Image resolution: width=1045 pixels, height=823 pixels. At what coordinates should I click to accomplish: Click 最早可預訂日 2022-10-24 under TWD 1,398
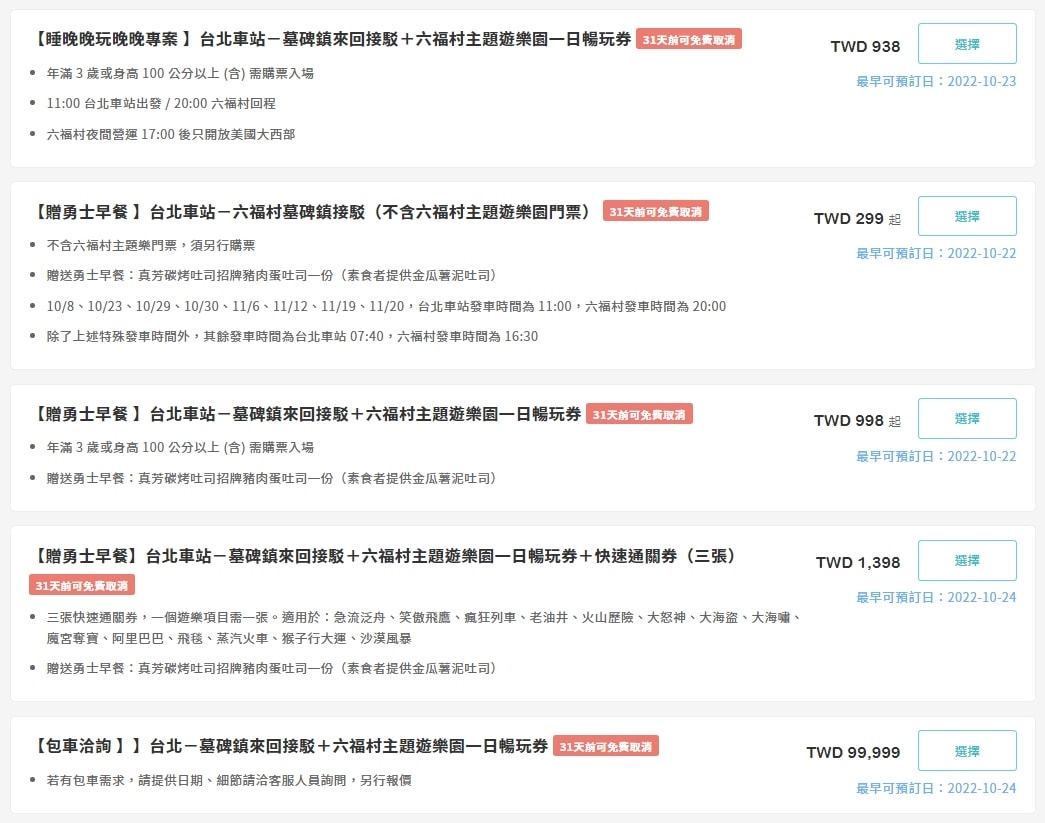(936, 597)
